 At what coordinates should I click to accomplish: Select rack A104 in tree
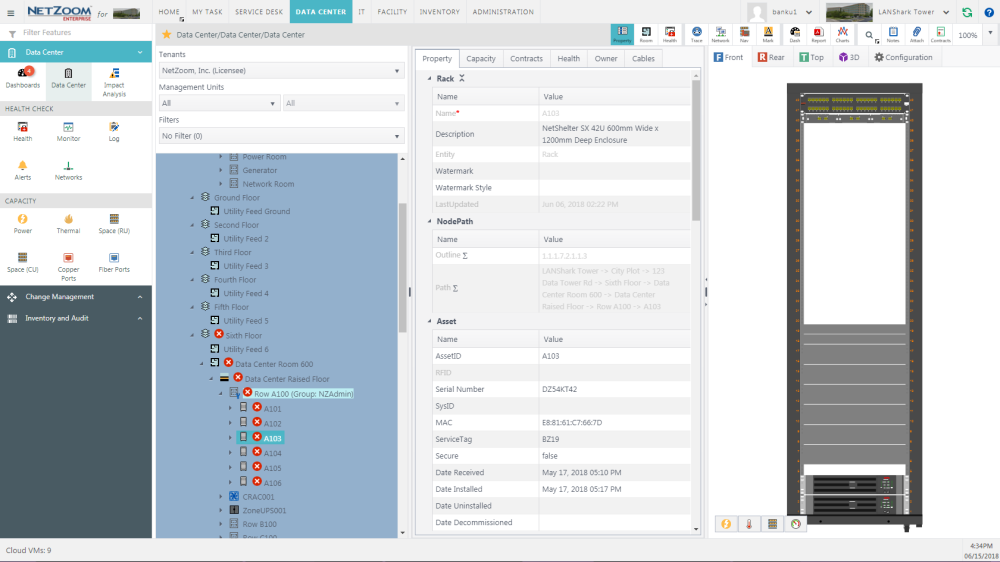click(272, 453)
